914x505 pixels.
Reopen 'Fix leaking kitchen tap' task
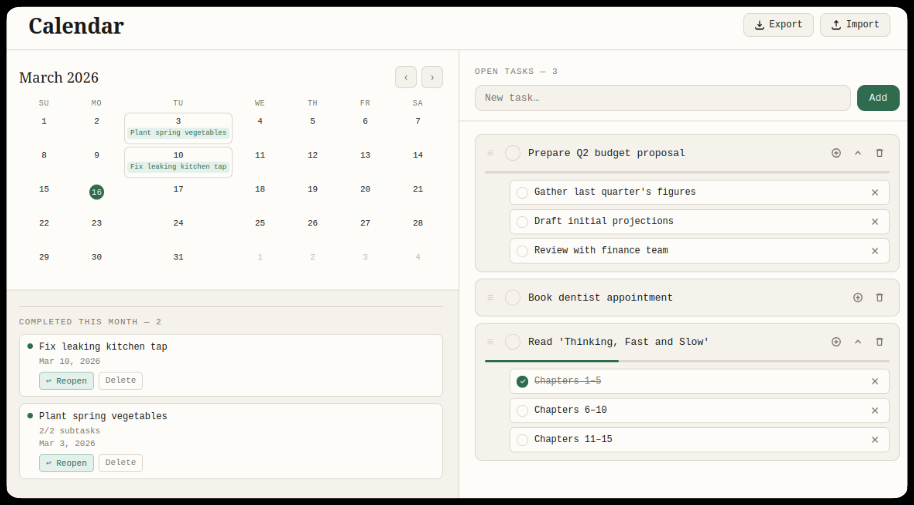click(x=66, y=381)
